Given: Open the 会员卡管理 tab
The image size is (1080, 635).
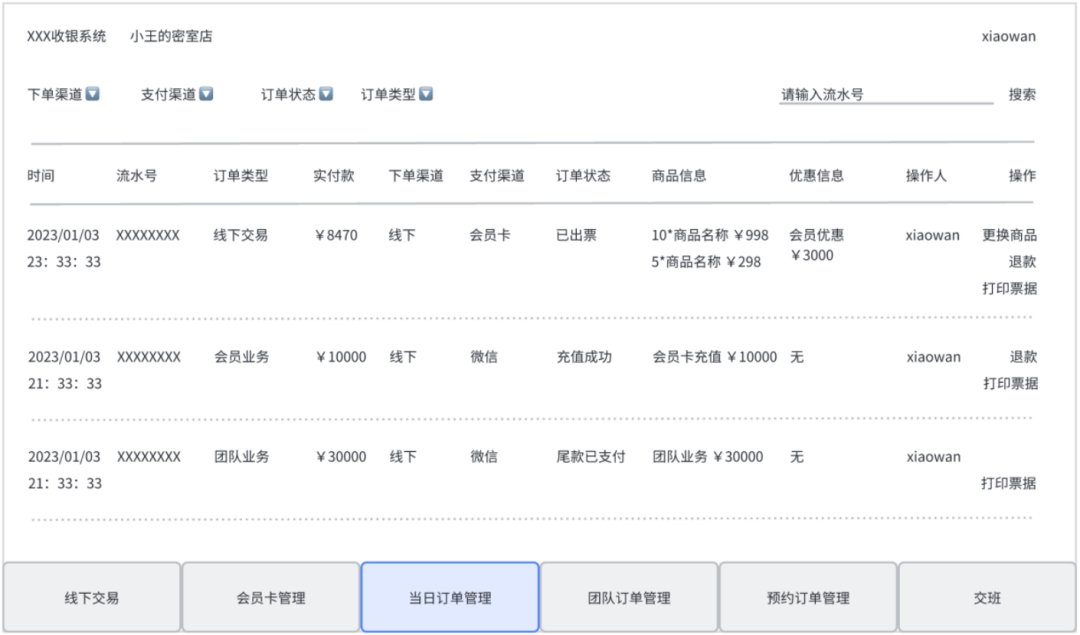Looking at the screenshot, I should click(270, 597).
